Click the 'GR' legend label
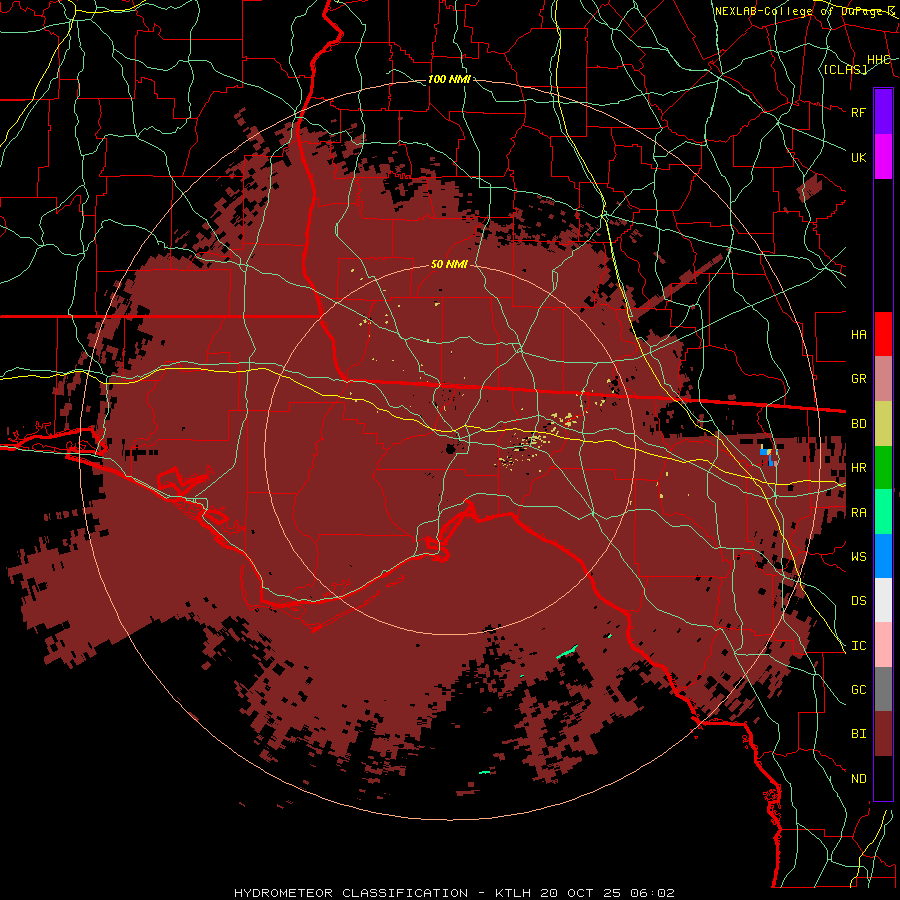The height and width of the screenshot is (900, 900). click(858, 379)
